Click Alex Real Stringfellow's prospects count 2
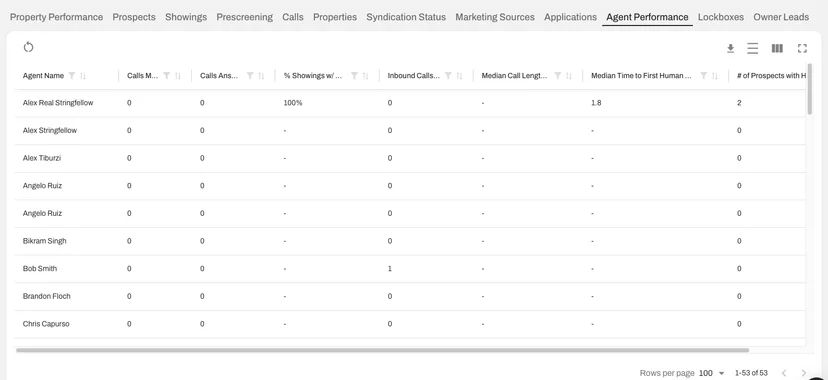 coord(739,103)
